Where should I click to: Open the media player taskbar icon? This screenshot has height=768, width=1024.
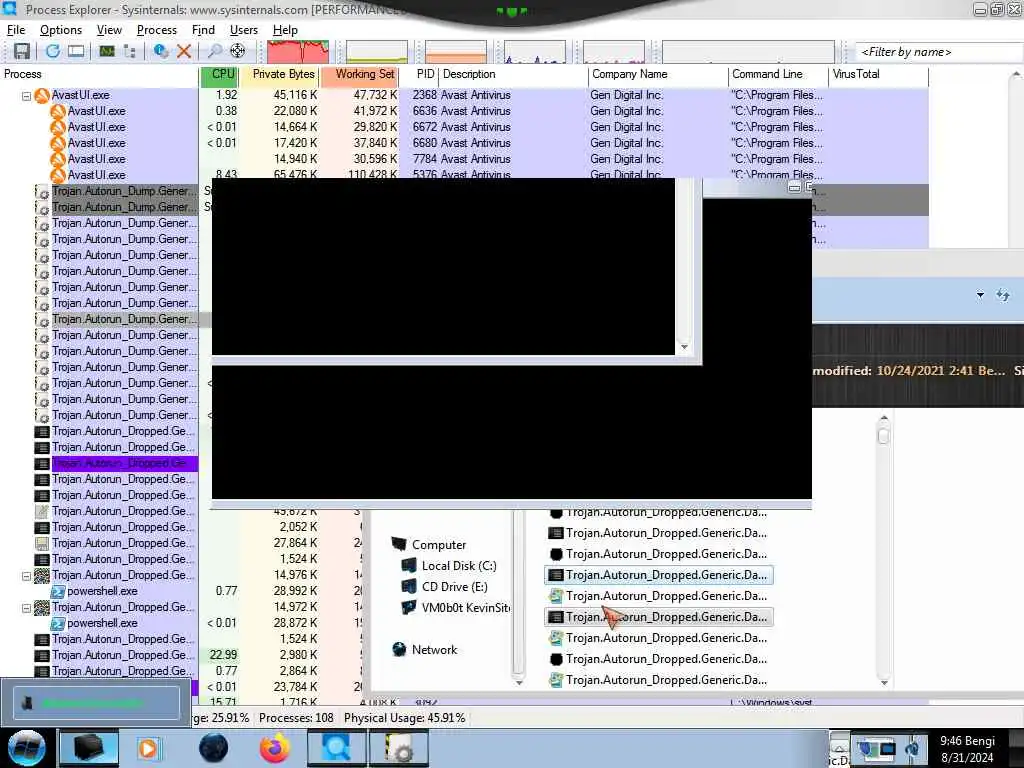pos(148,748)
